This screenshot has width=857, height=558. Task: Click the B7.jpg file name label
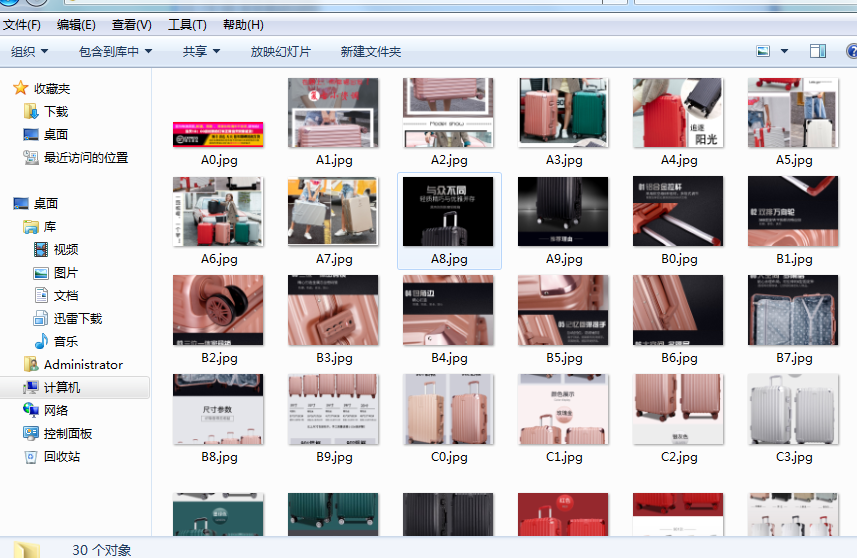point(794,358)
